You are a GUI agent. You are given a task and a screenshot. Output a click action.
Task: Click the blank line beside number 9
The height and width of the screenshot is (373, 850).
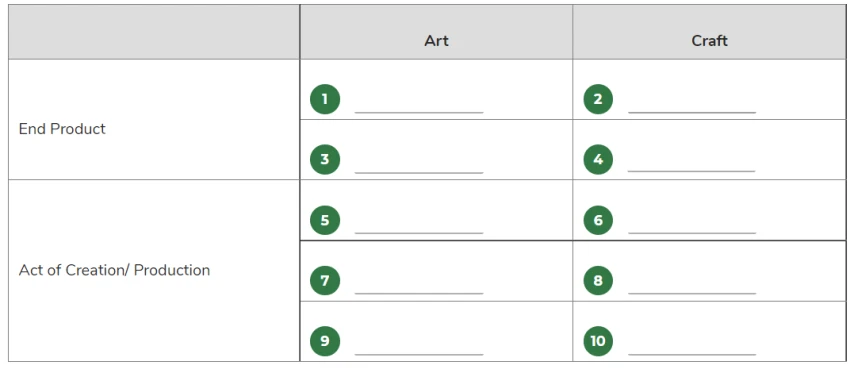pos(418,354)
